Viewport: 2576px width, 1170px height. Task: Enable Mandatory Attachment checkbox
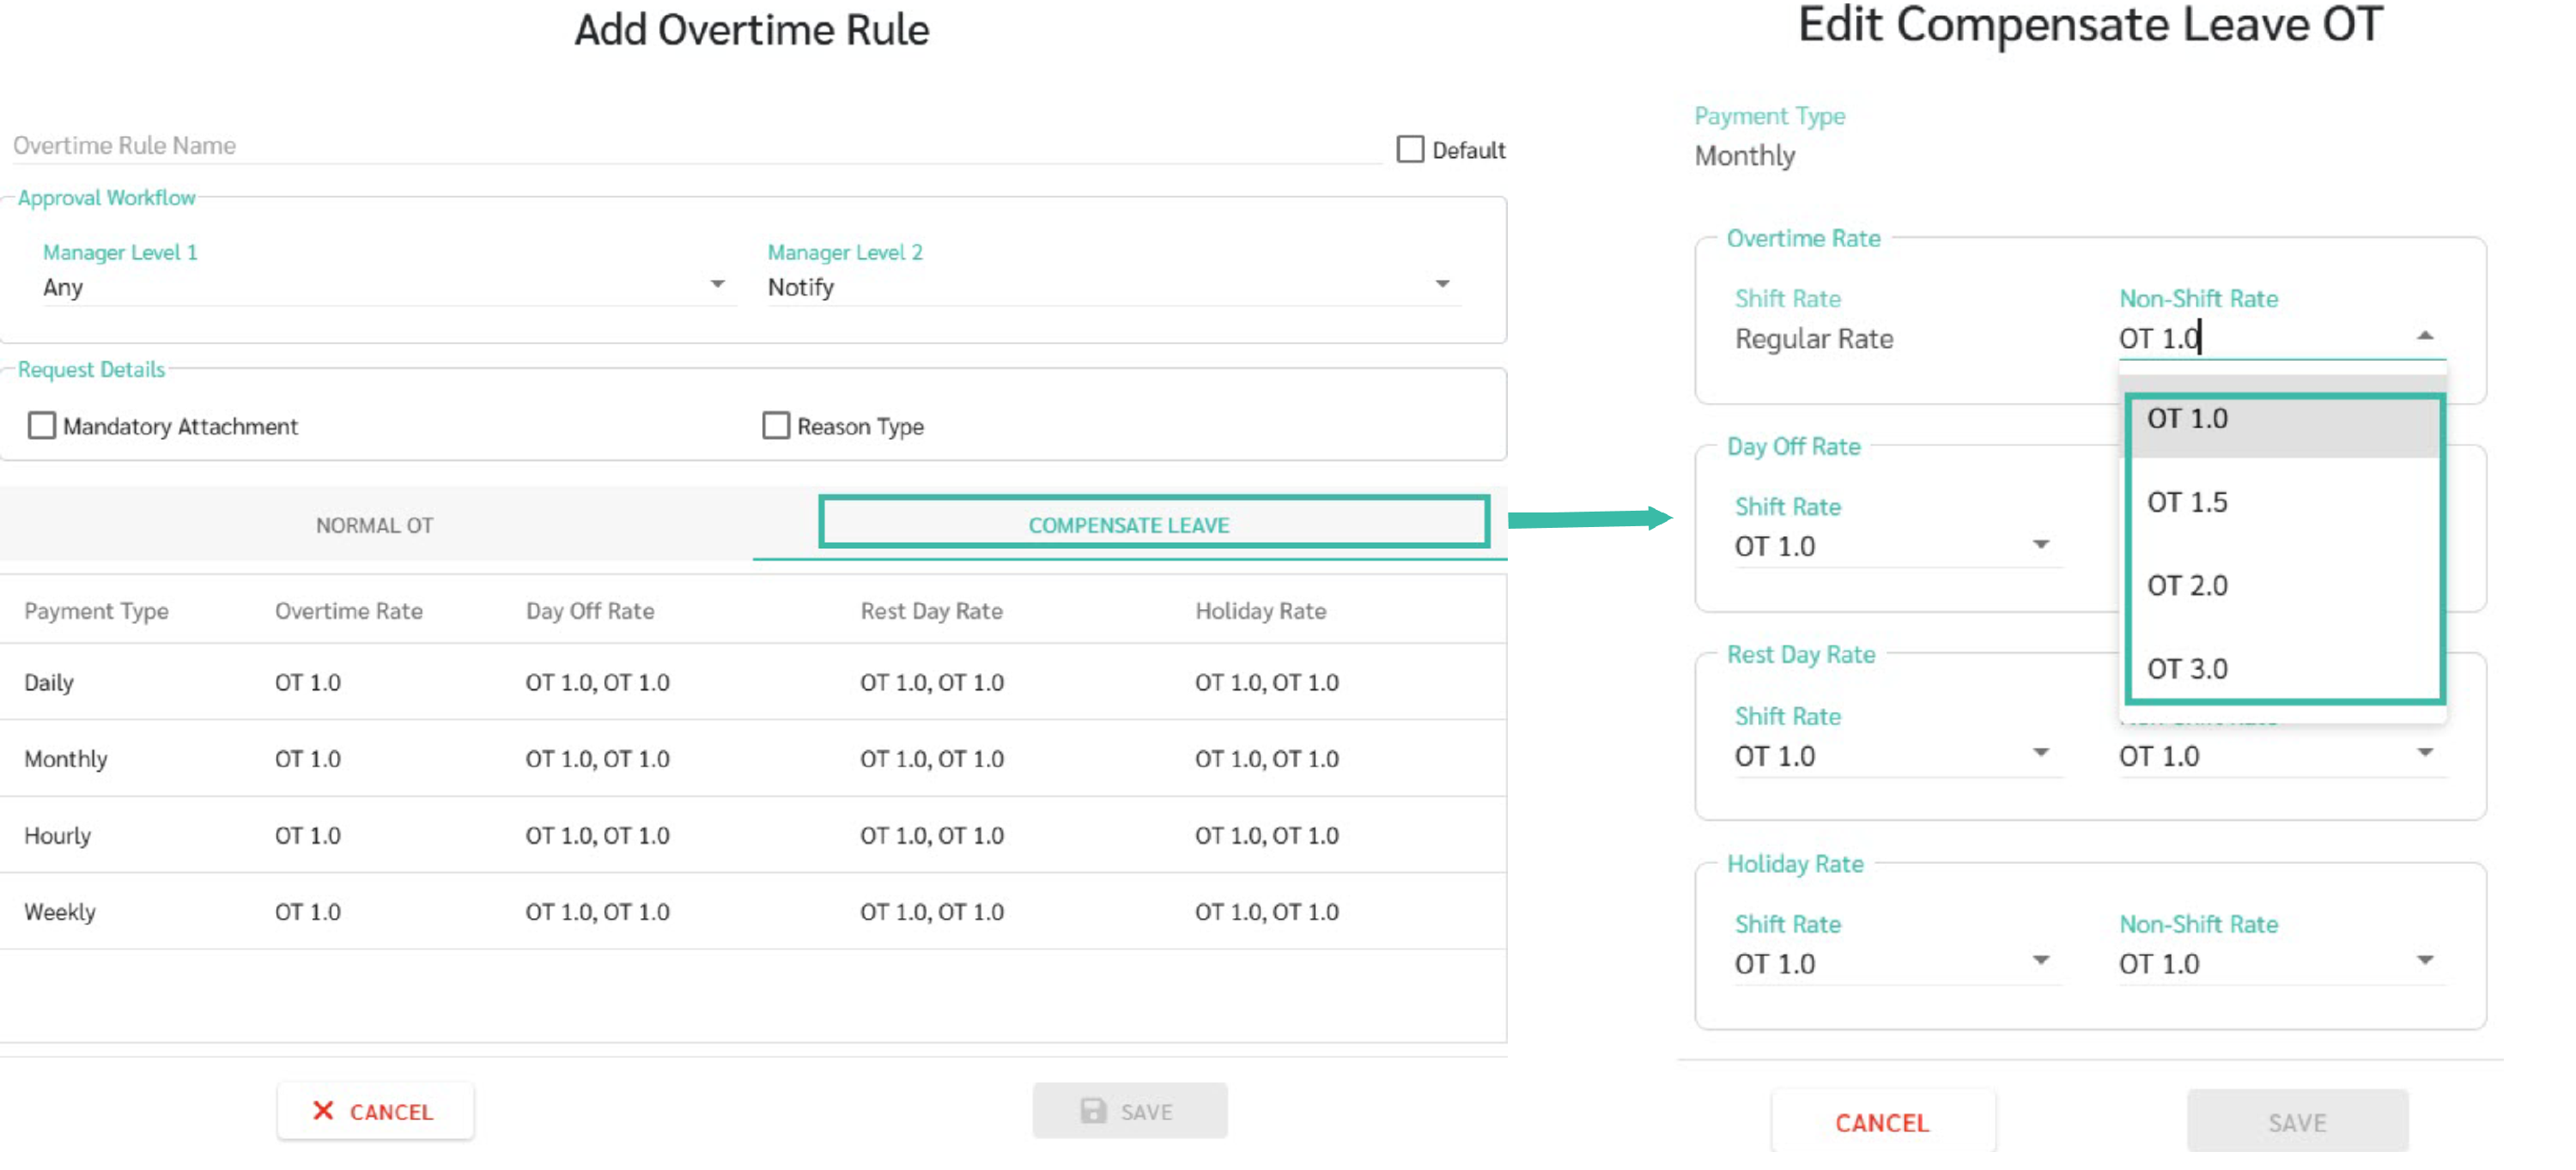point(42,426)
